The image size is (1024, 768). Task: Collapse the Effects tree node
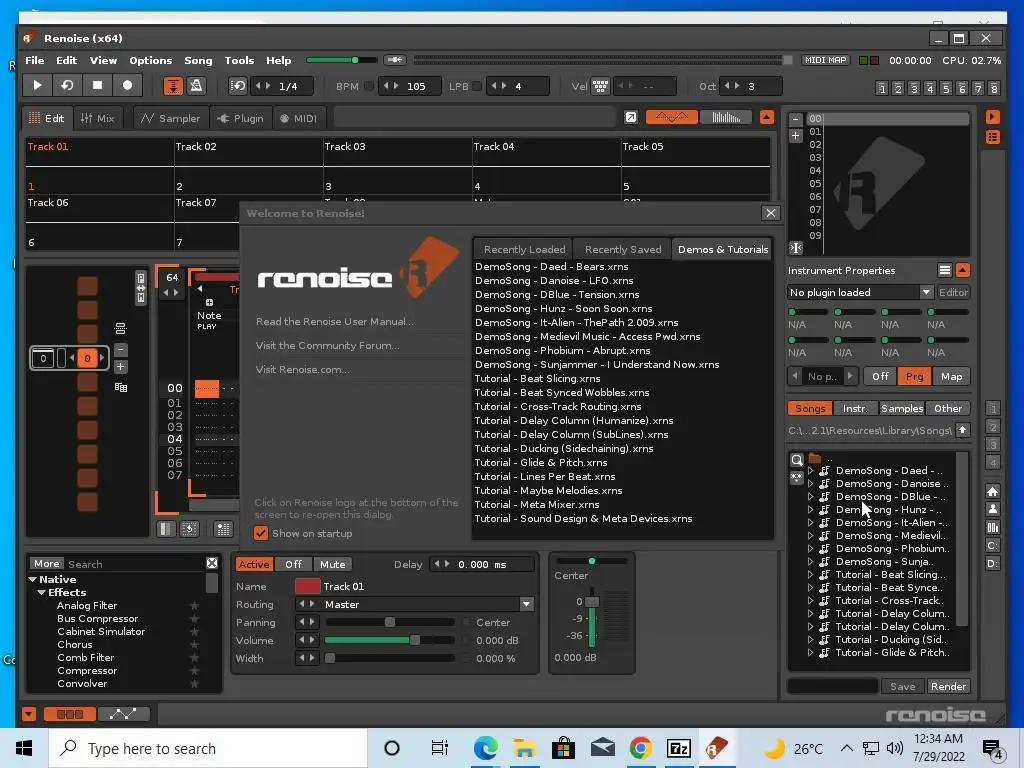tap(42, 592)
